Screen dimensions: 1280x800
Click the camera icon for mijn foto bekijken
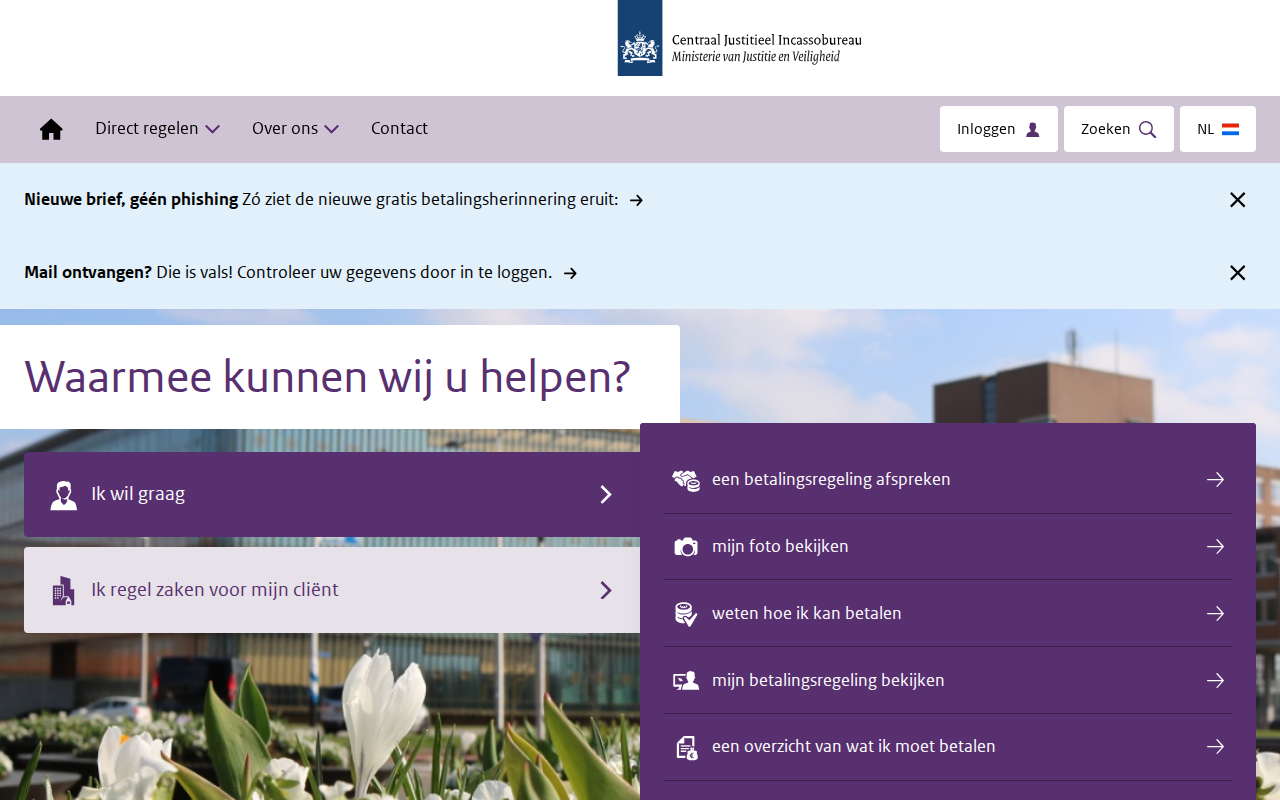tap(685, 547)
